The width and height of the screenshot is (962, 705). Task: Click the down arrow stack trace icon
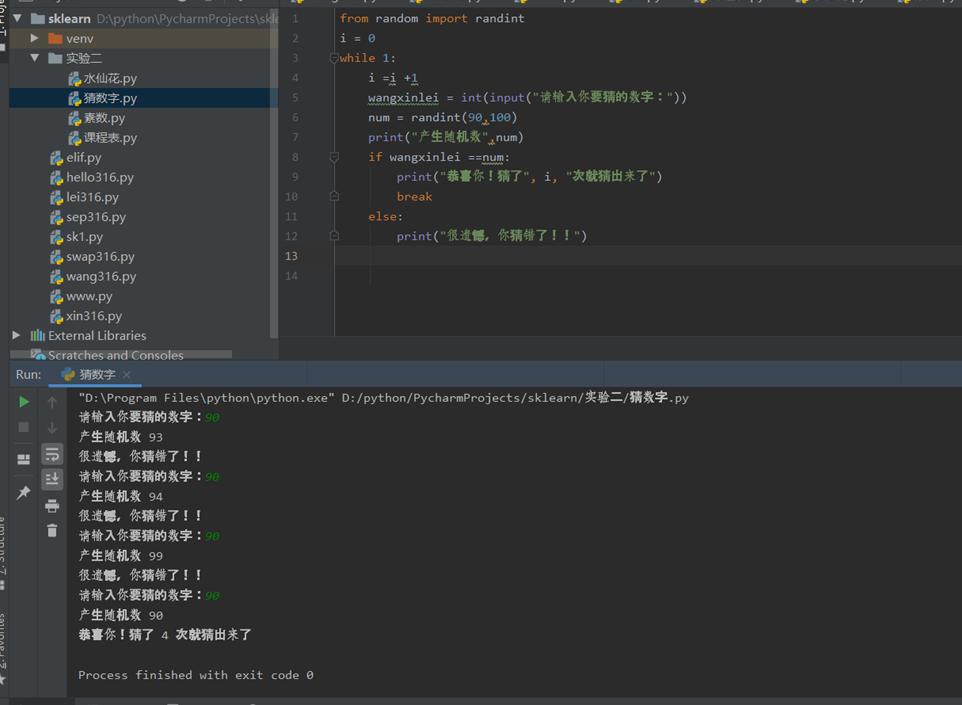52,427
